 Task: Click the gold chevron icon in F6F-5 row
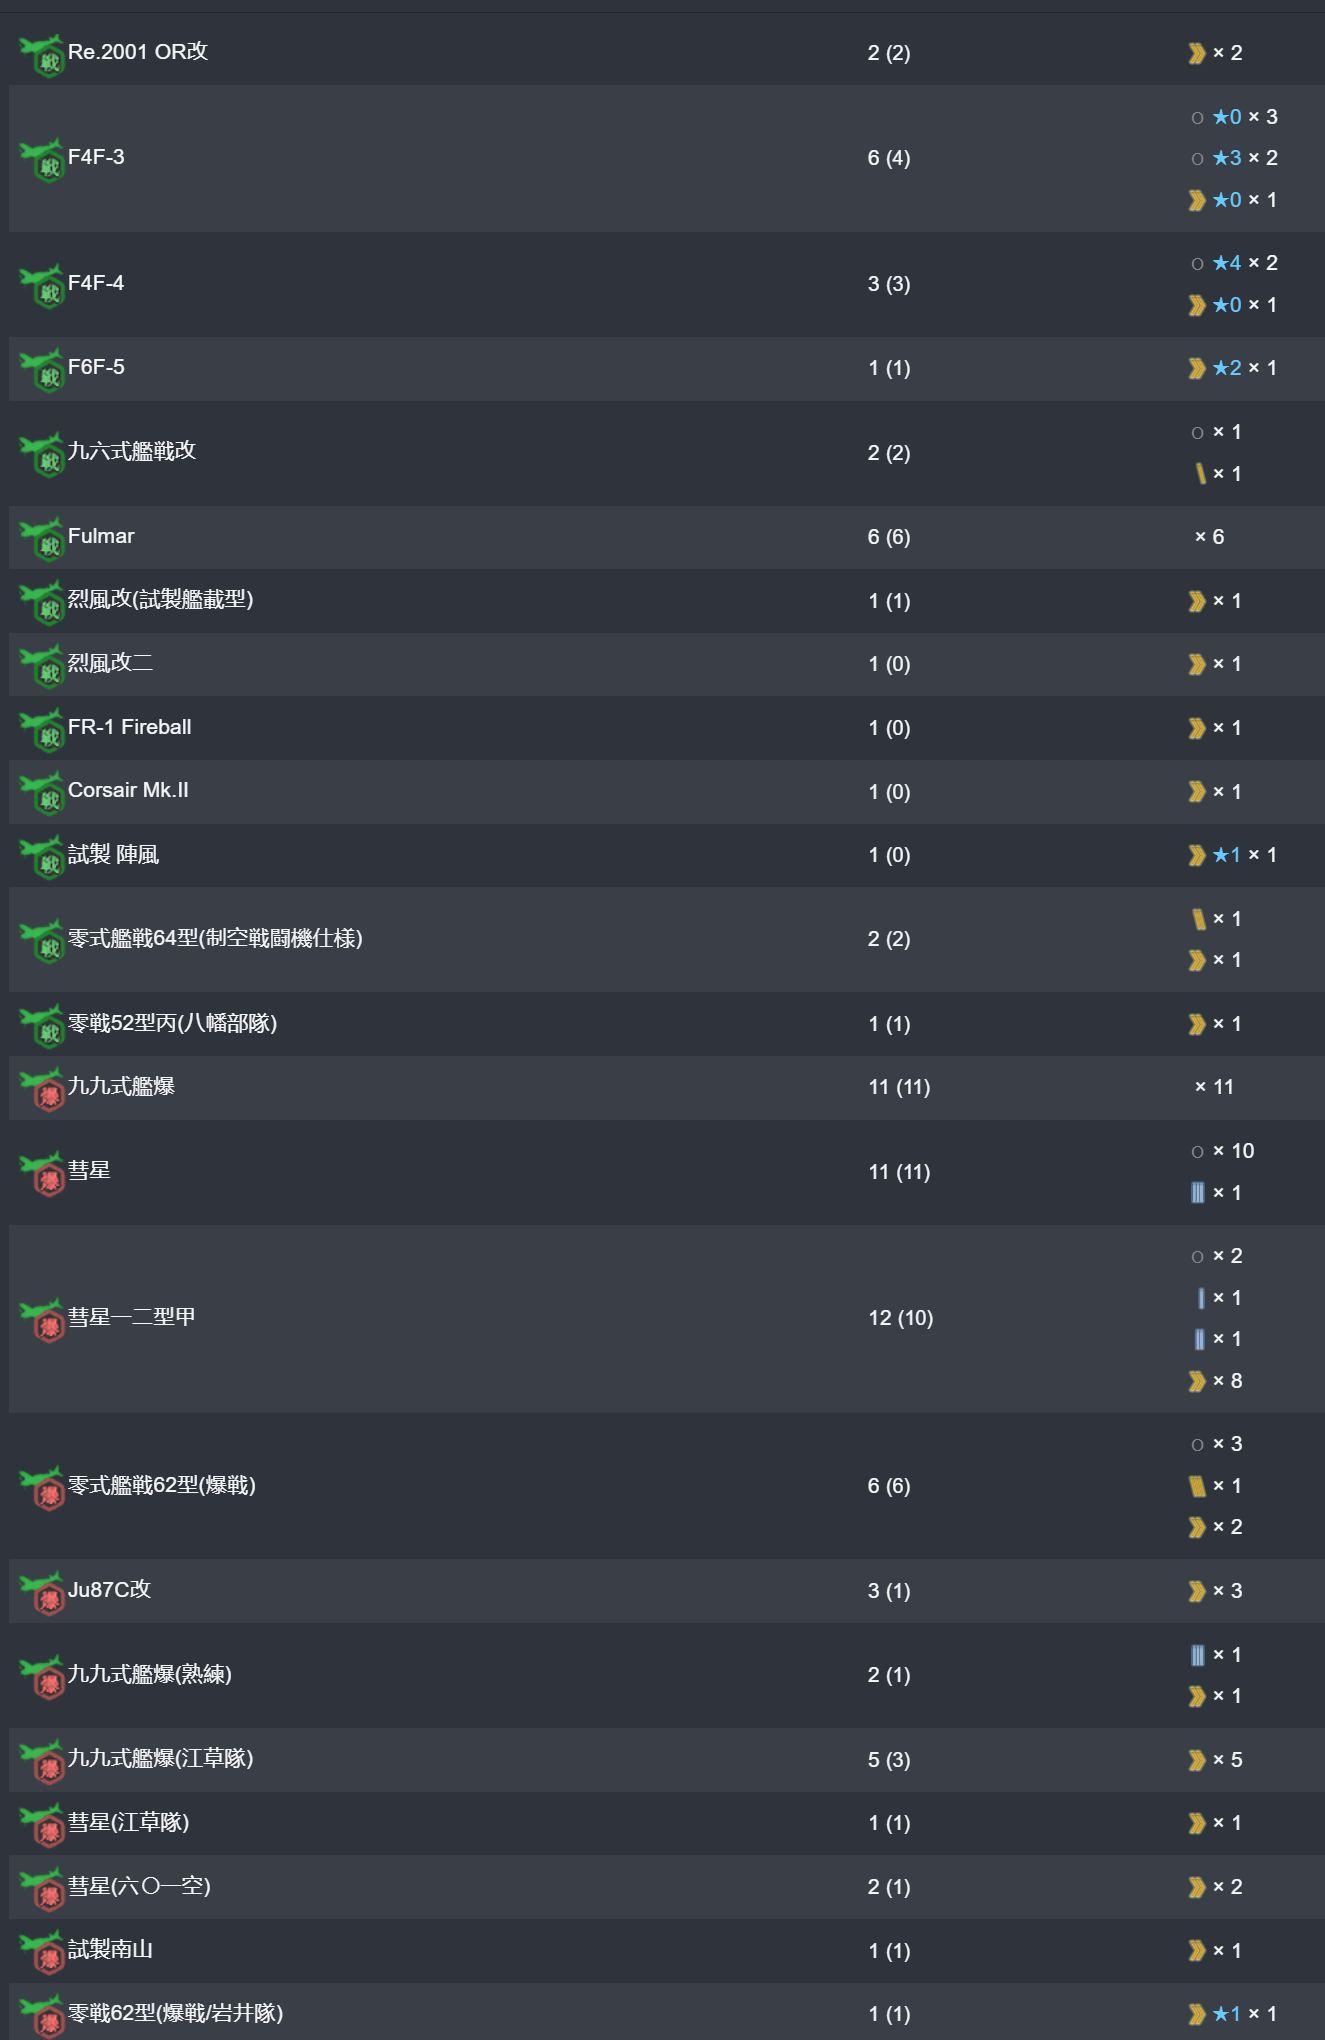[x=1196, y=368]
